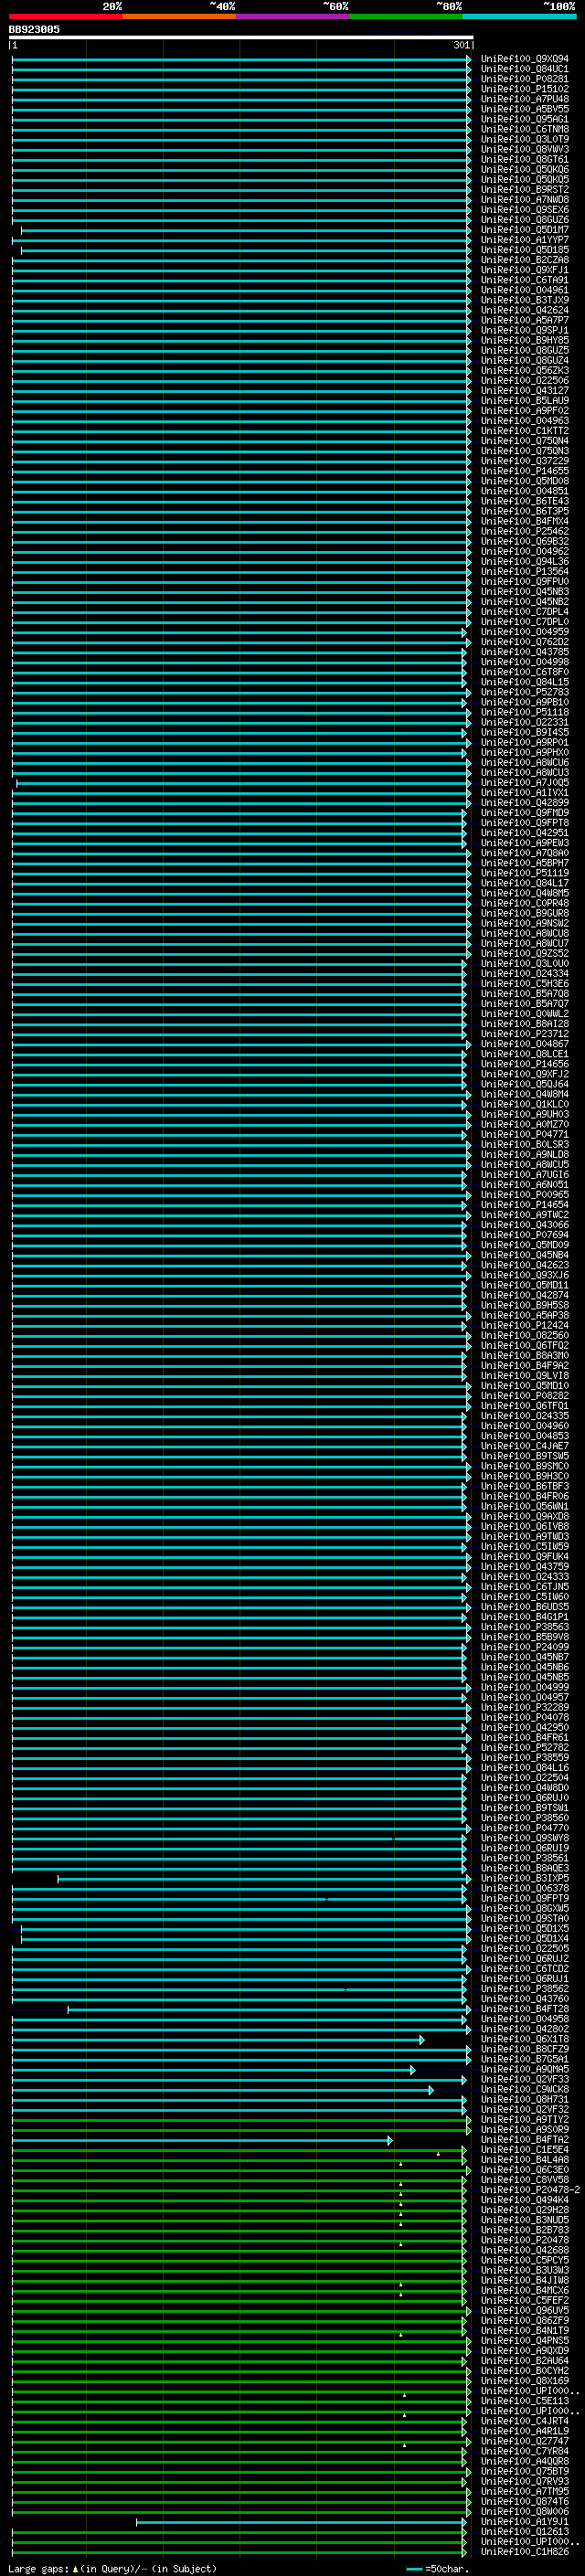Viewport: 585px width, 2576px height.
Task: Click the orange ~40% identity legend bar
Action: [179, 17]
